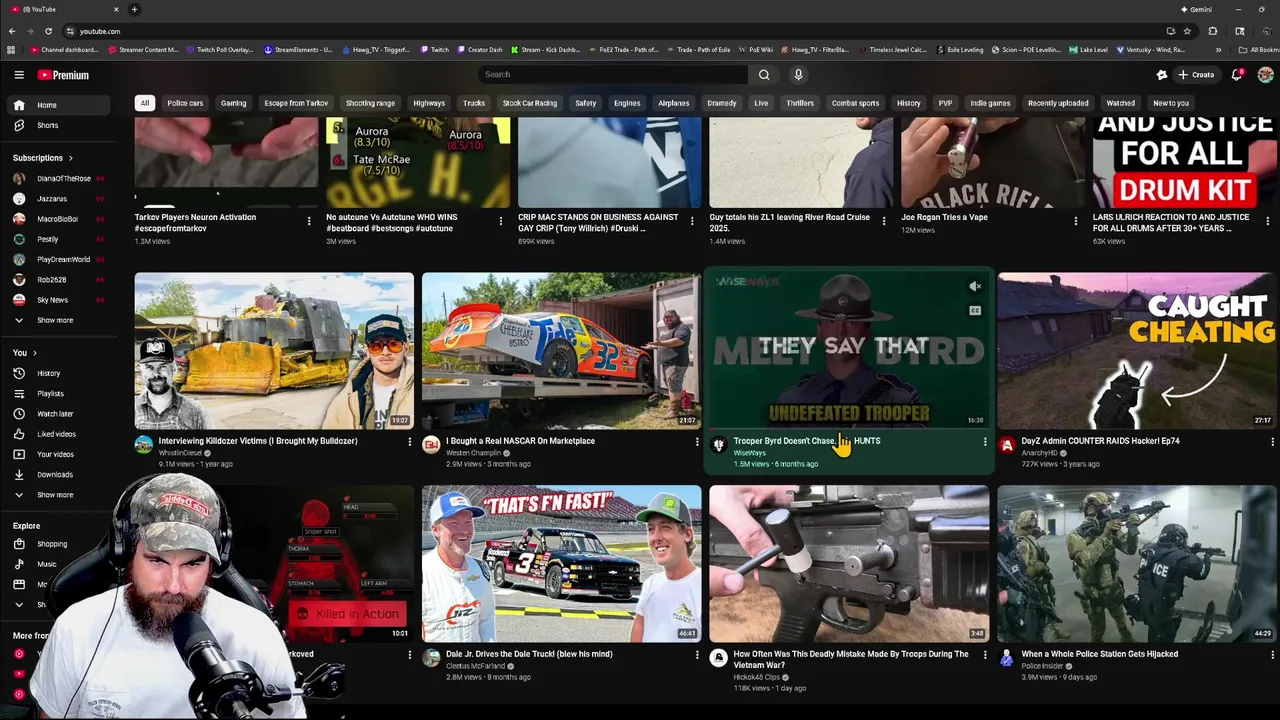1280x720 pixels.
Task: Select the Indie games chip
Action: coord(990,103)
